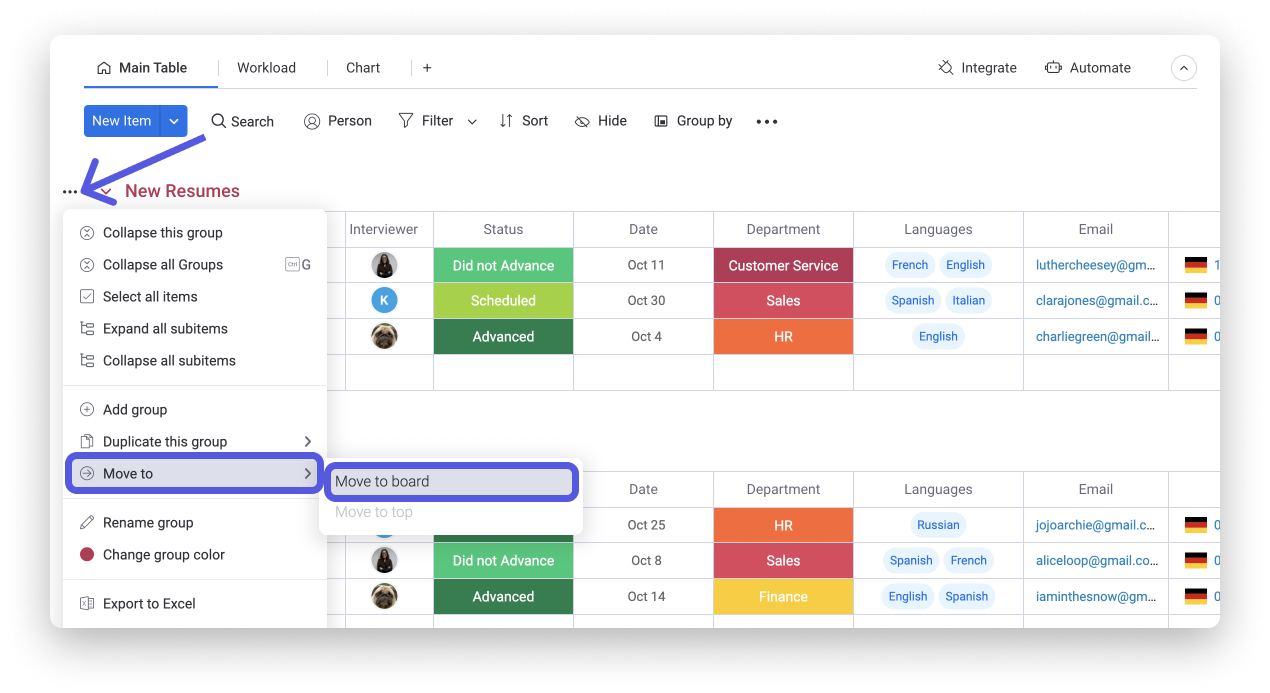Click the Group by icon
1270x693 pixels.
pos(661,121)
